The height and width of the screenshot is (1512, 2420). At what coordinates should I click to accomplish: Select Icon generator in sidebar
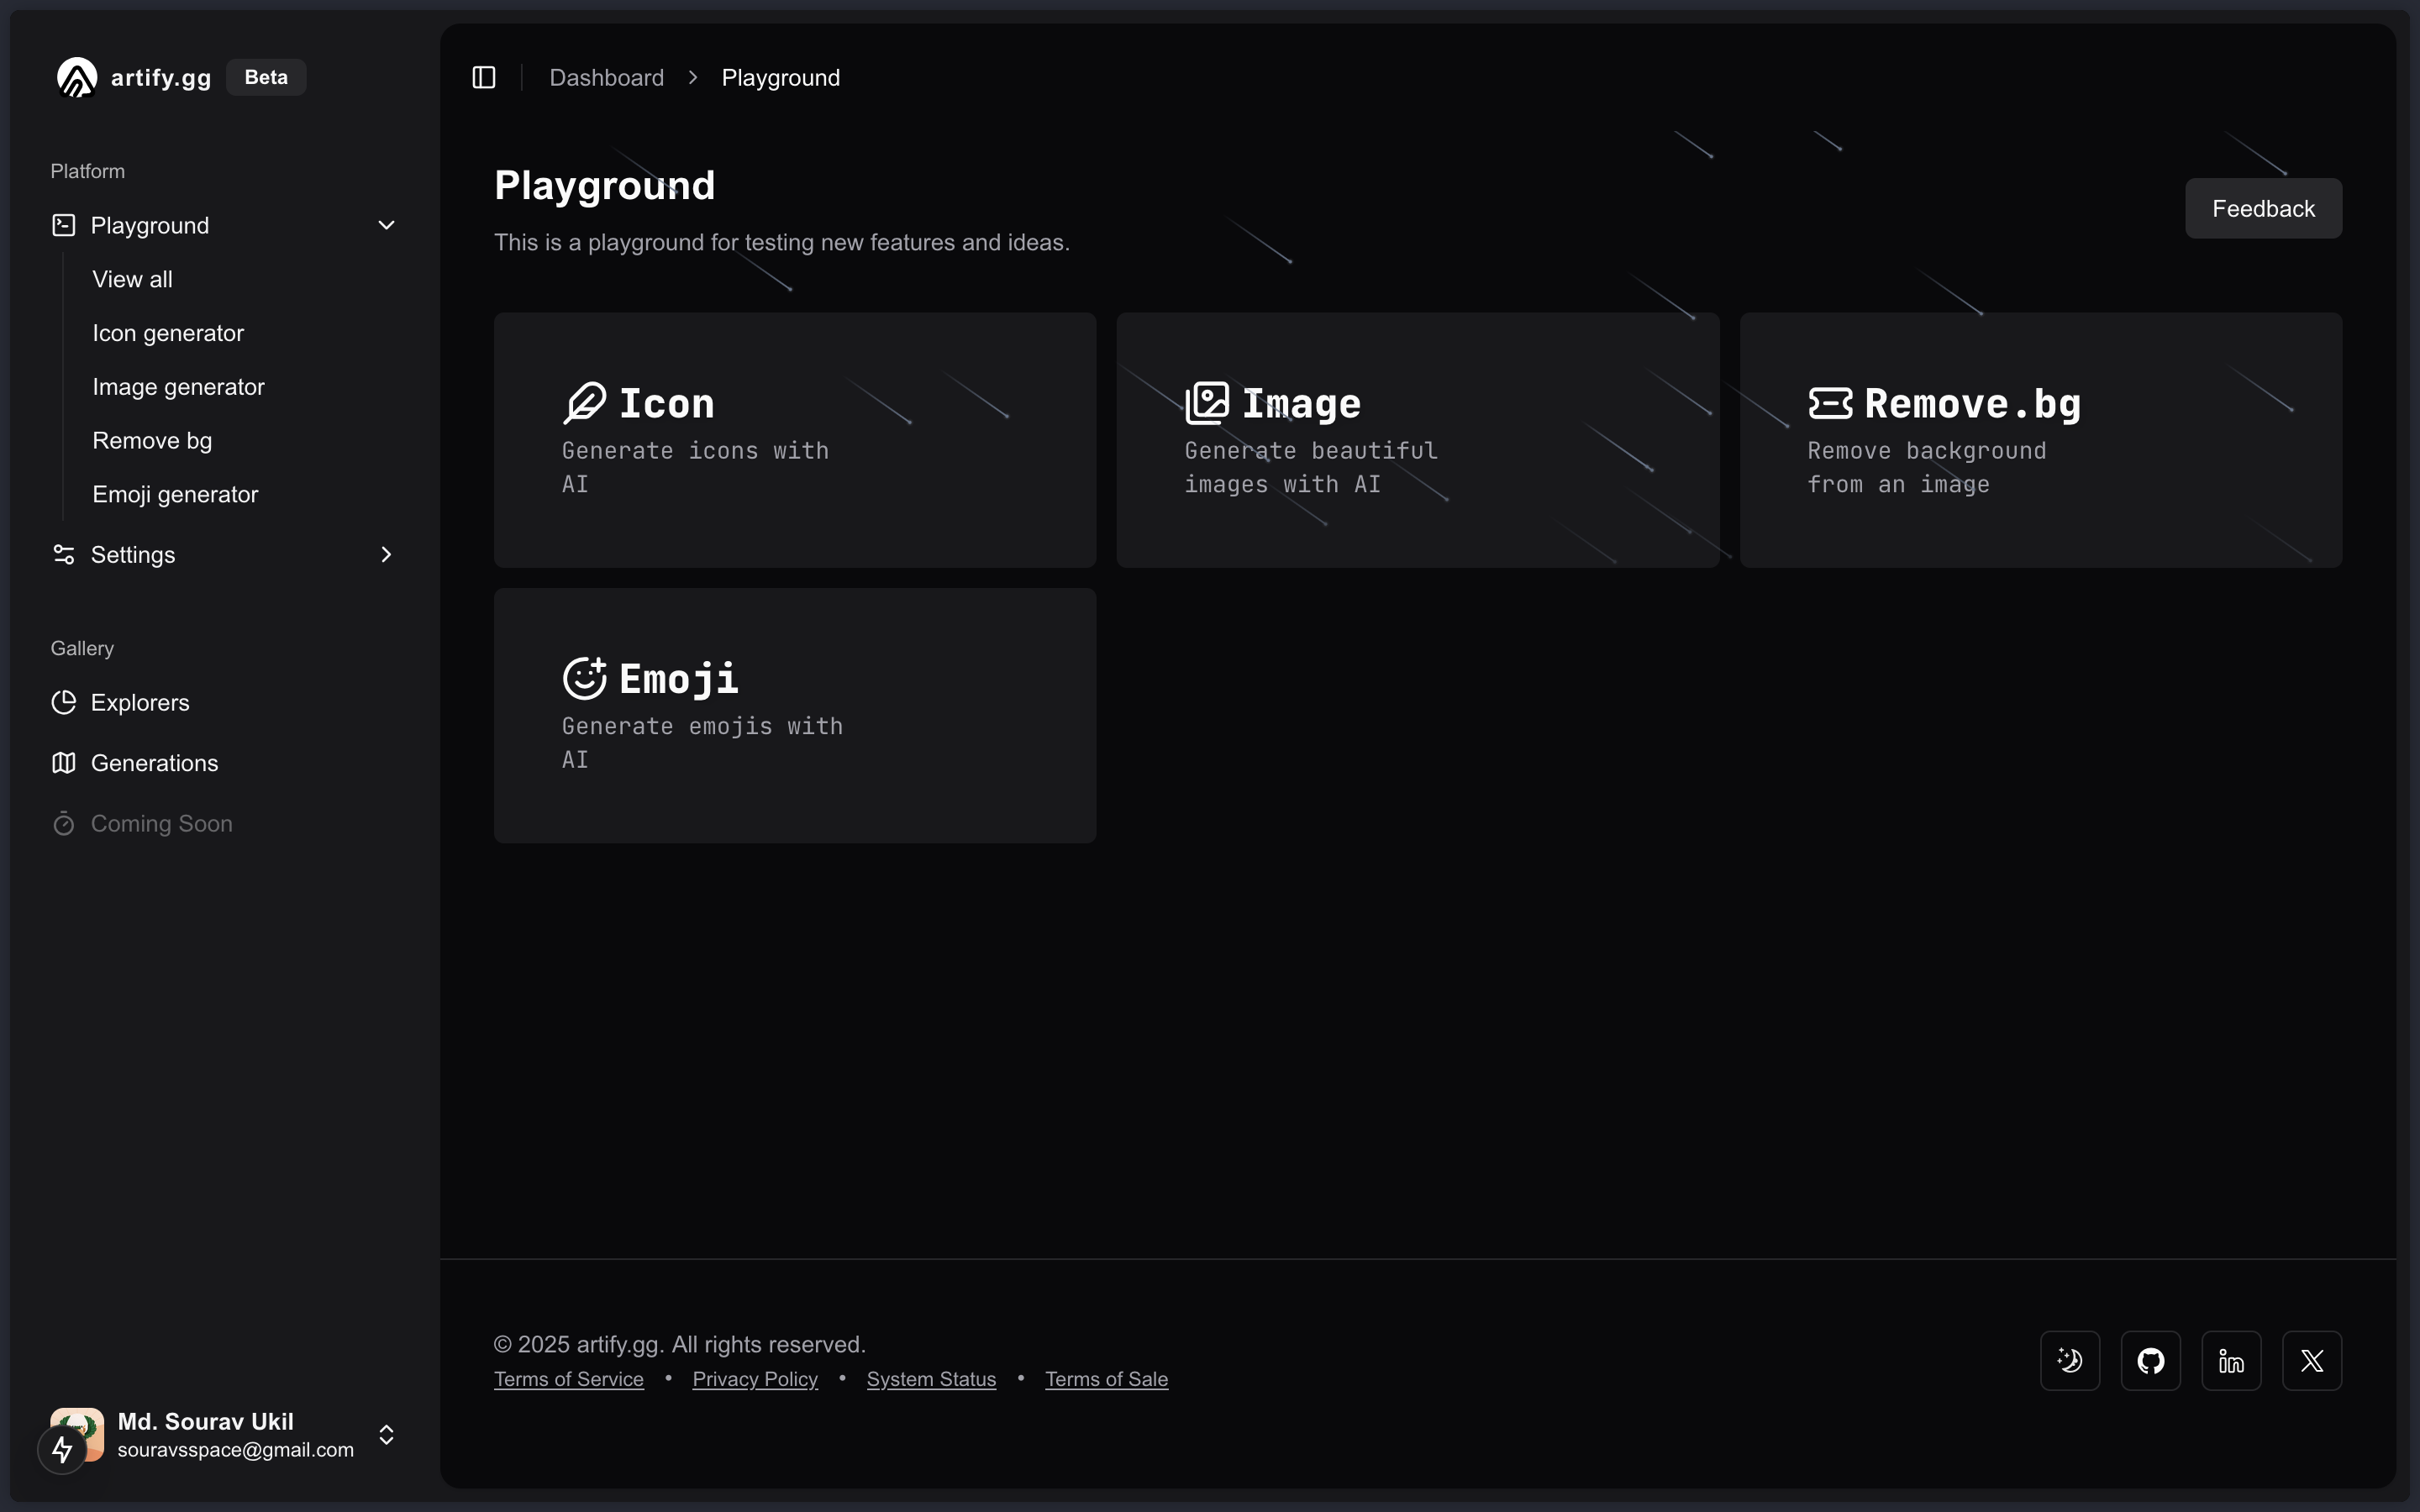[x=168, y=333]
